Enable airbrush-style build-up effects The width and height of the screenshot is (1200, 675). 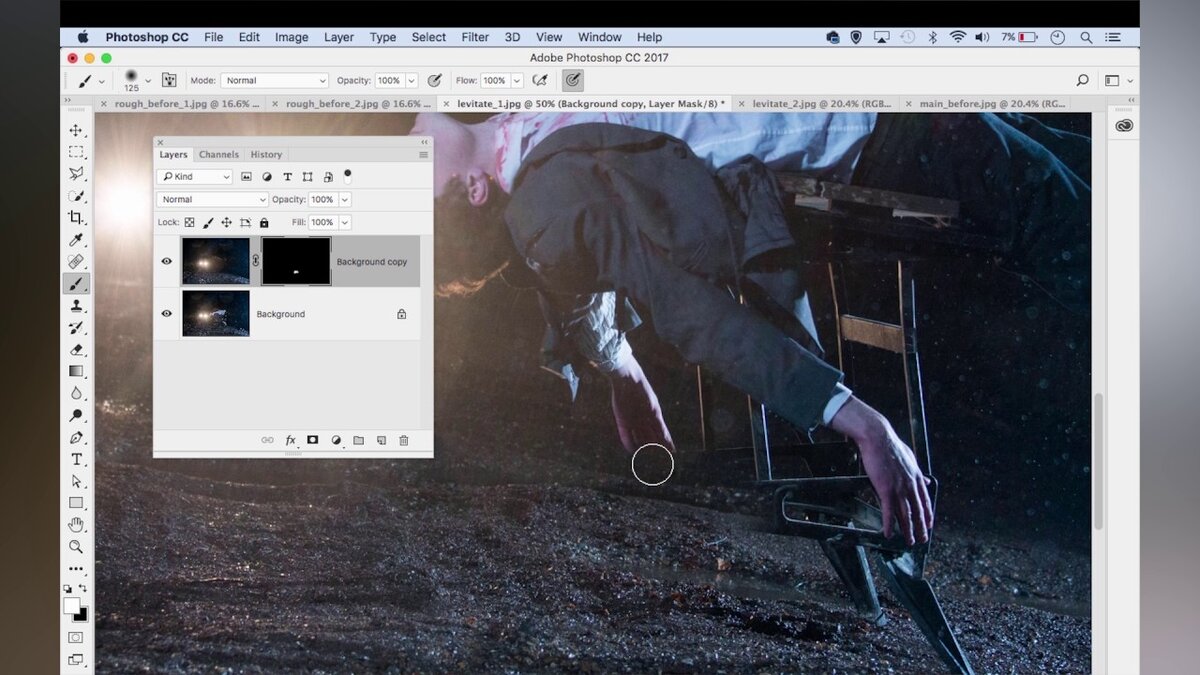[540, 80]
